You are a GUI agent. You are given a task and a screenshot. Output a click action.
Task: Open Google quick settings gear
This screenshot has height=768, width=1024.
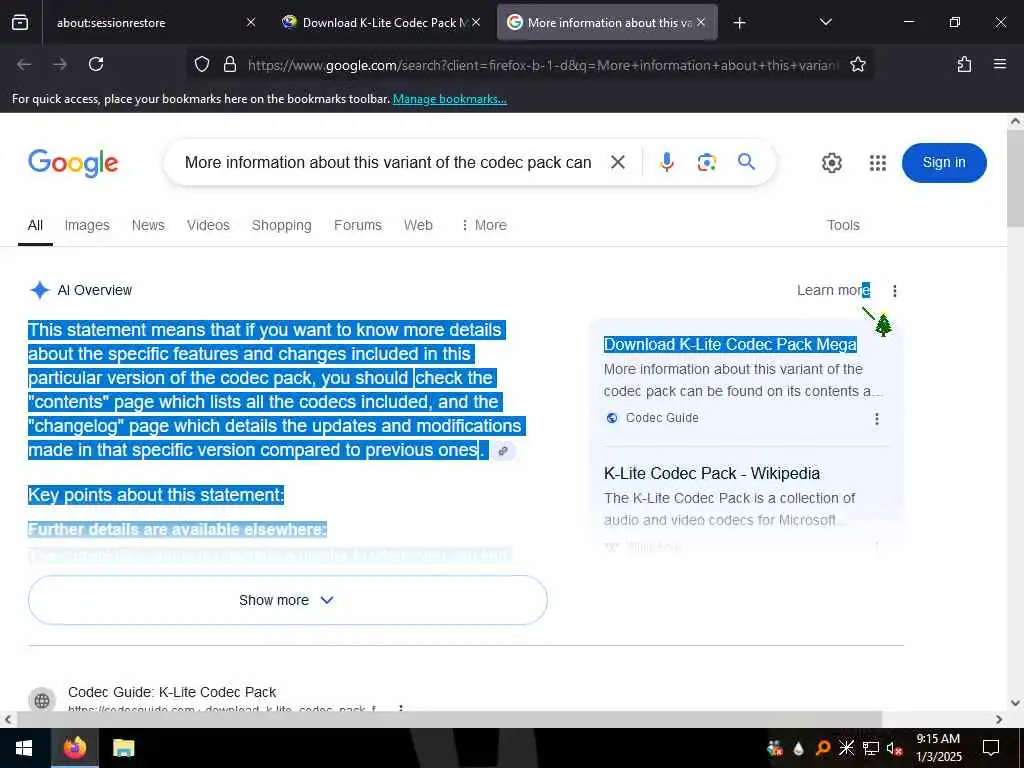point(831,163)
